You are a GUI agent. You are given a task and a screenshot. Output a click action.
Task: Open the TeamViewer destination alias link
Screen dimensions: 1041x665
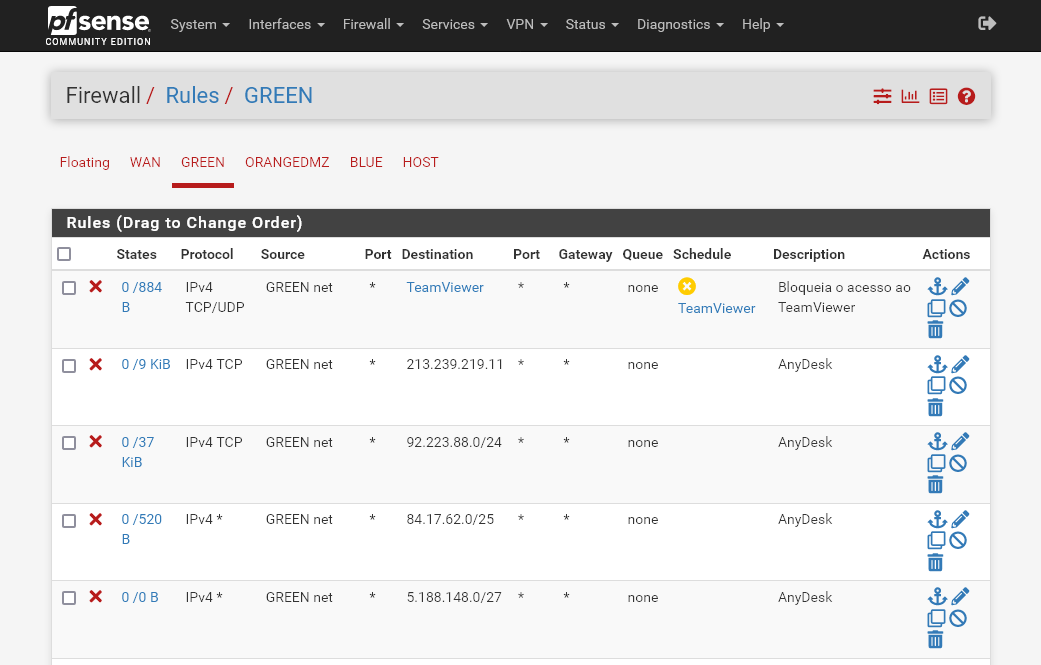[445, 287]
